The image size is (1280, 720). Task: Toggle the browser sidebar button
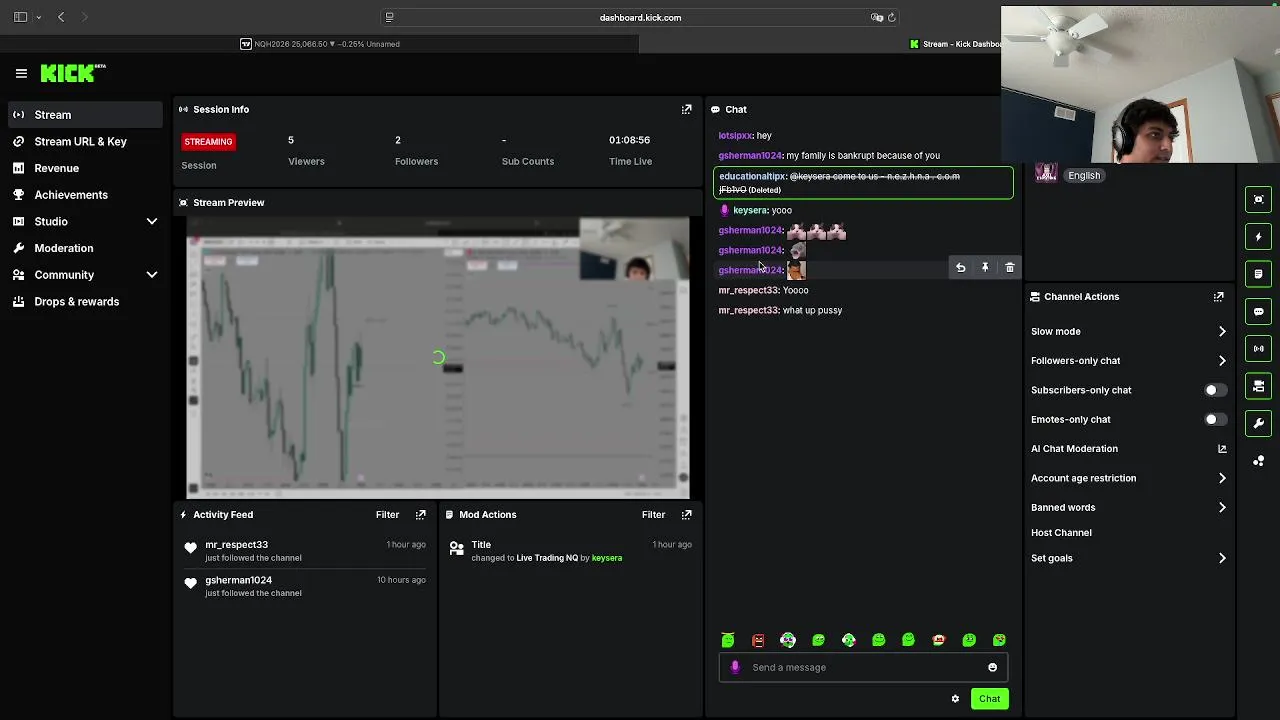click(x=20, y=17)
